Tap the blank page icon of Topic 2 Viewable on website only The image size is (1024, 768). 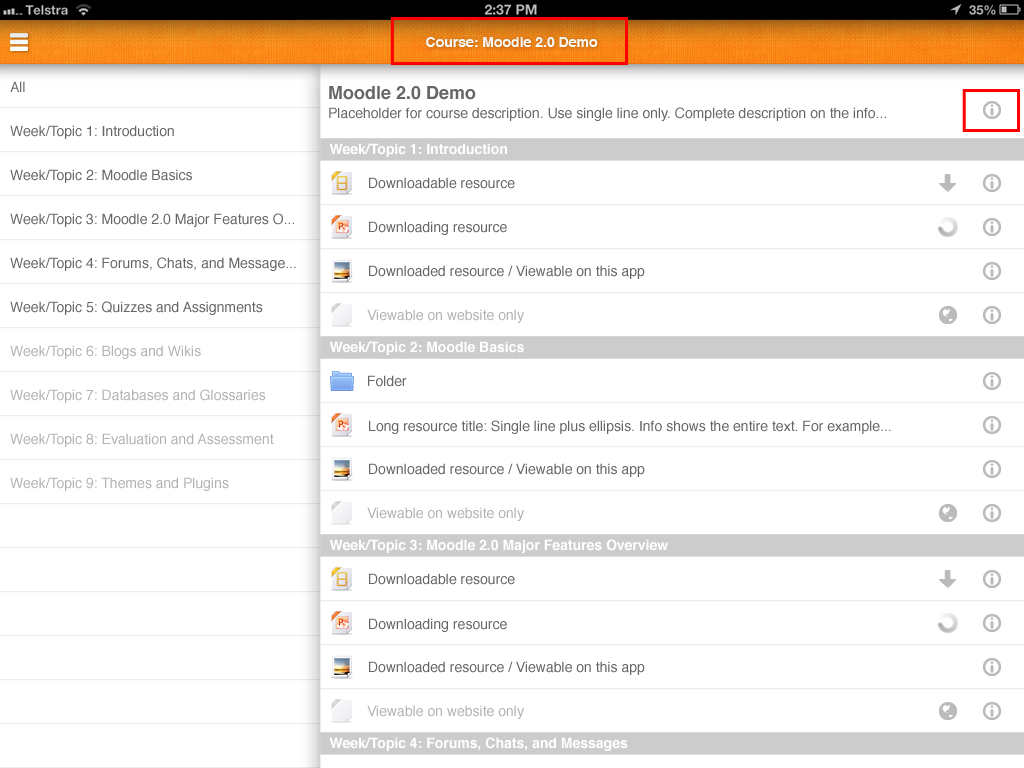[342, 513]
